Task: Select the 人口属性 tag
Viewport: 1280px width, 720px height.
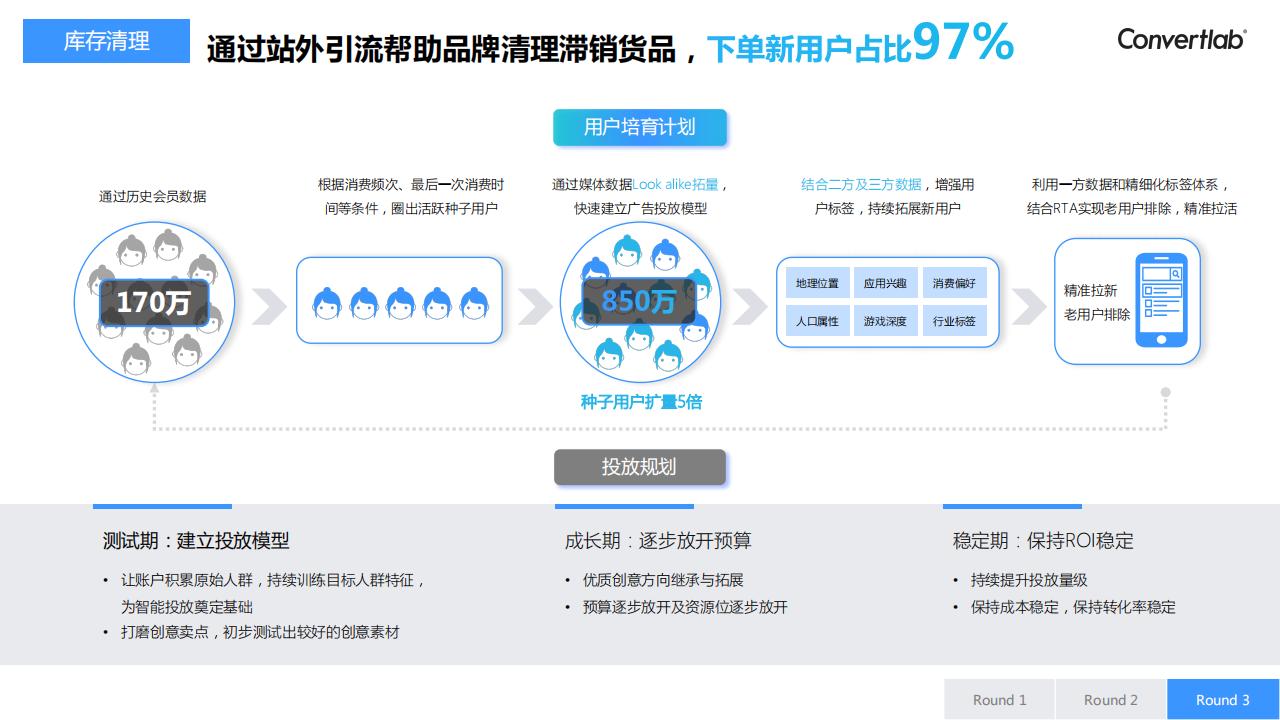Action: [x=817, y=321]
